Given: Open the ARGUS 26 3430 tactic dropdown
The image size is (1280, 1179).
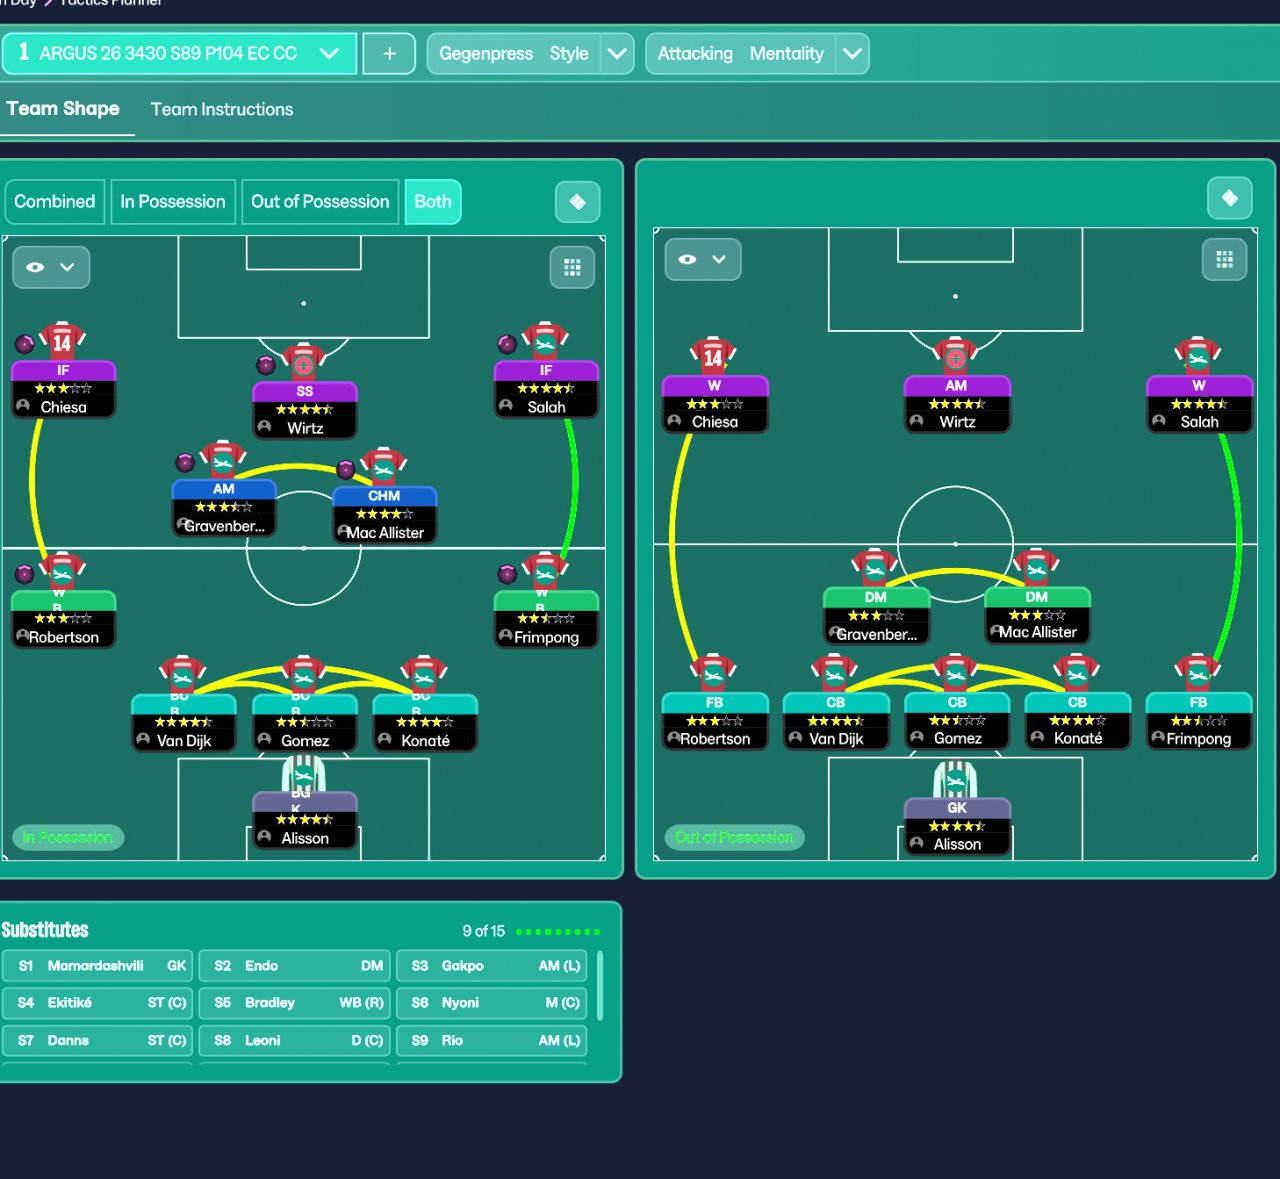Looking at the screenshot, I should click(179, 54).
